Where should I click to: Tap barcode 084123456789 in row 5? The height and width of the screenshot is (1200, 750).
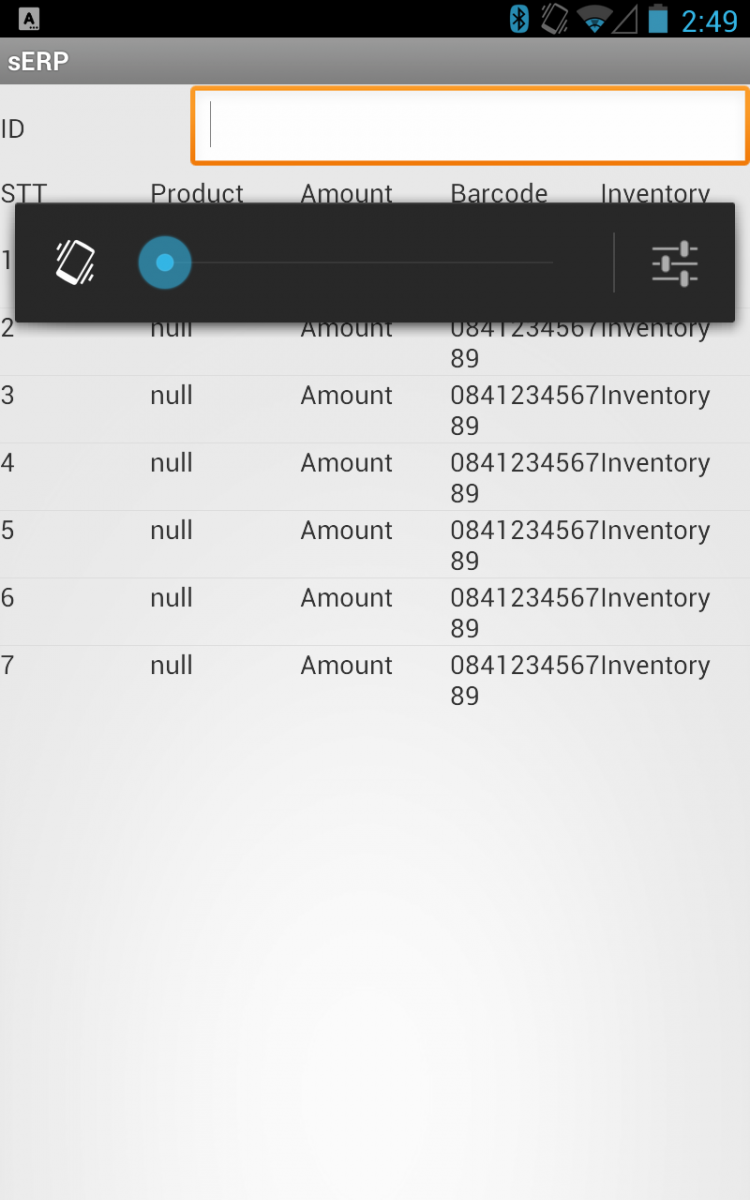pyautogui.click(x=524, y=546)
